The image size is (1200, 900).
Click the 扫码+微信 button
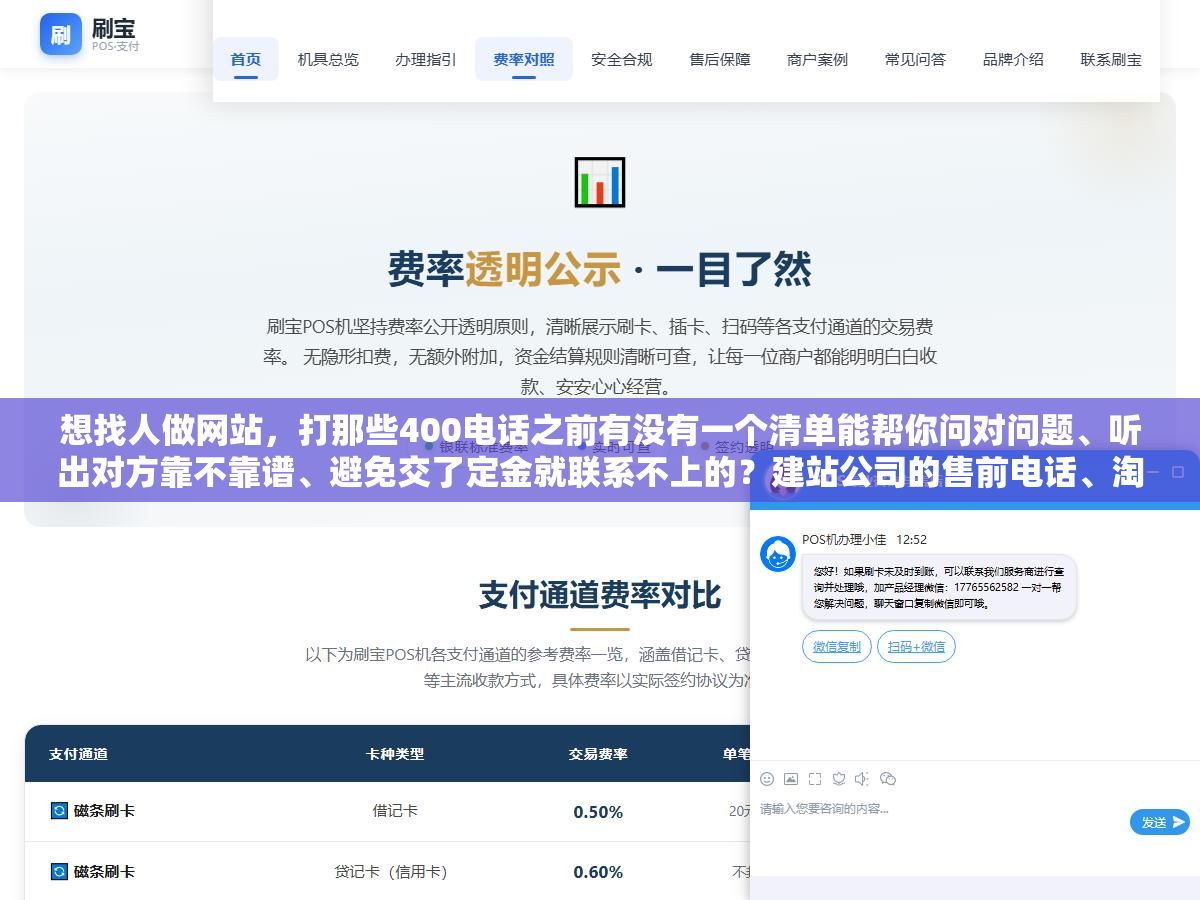pyautogui.click(x=917, y=646)
